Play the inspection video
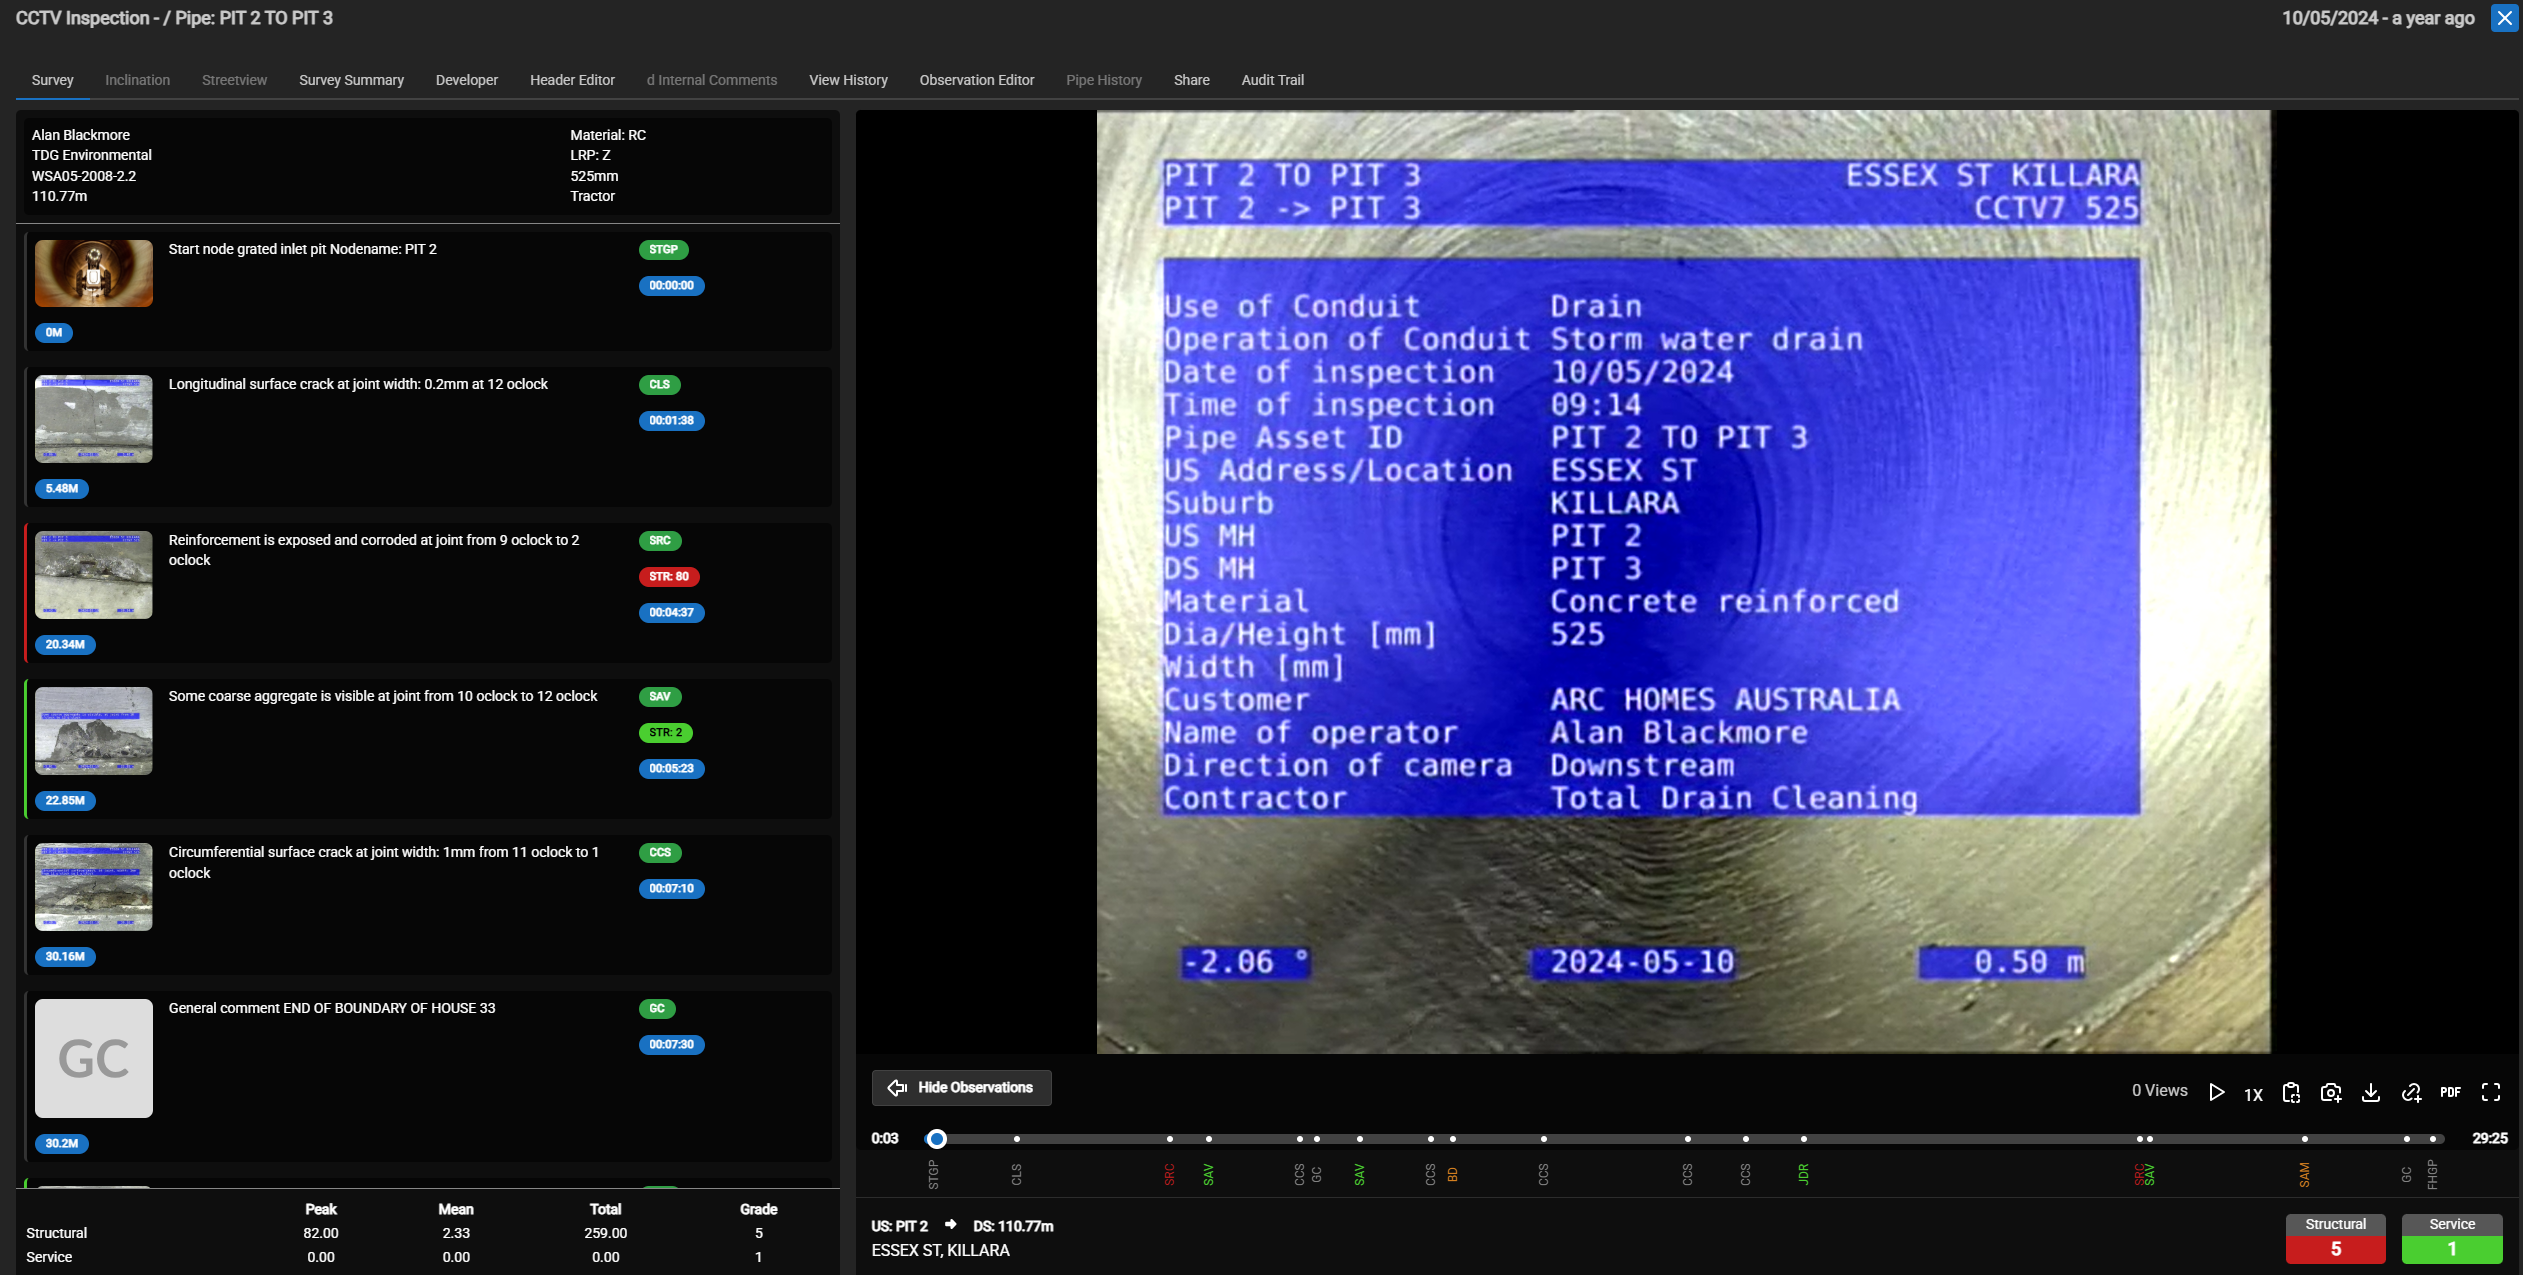 tap(2216, 1092)
